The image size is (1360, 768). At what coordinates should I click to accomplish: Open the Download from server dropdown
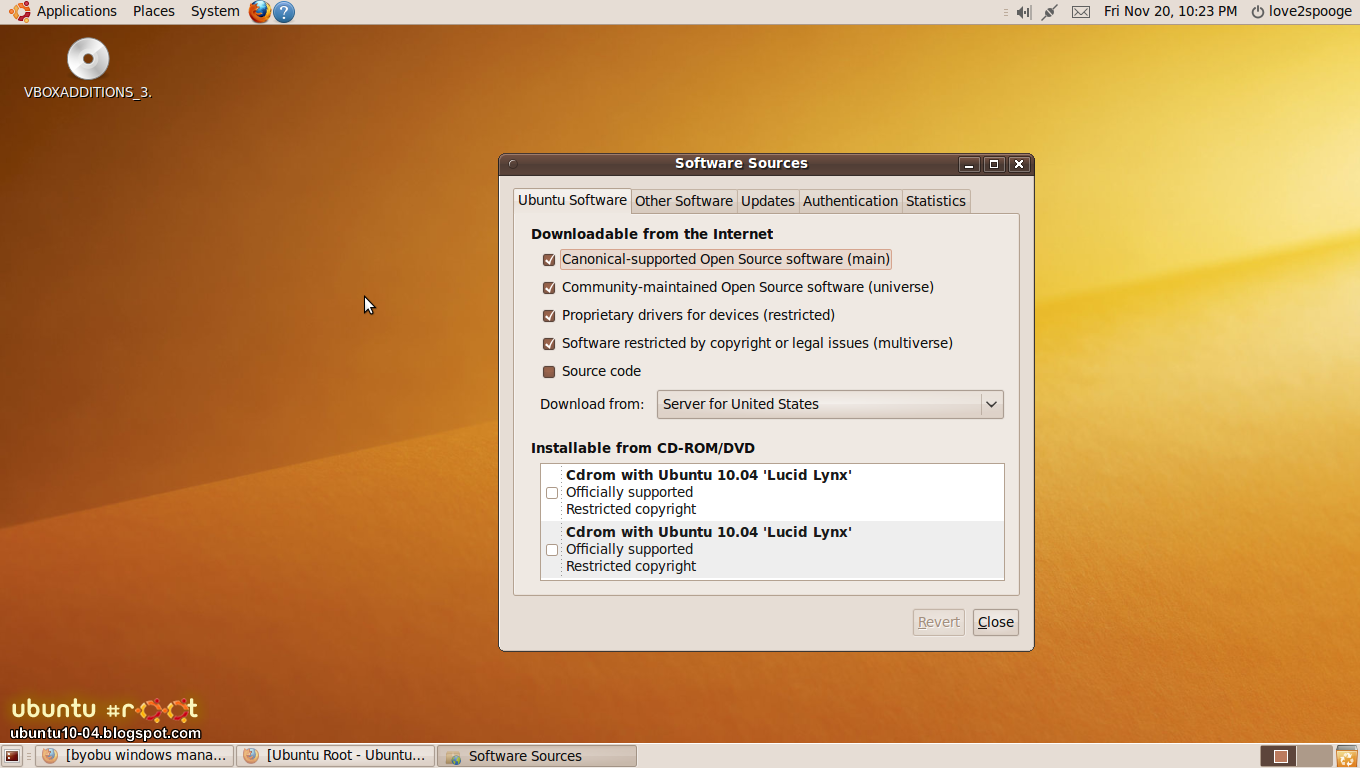pyautogui.click(x=830, y=404)
